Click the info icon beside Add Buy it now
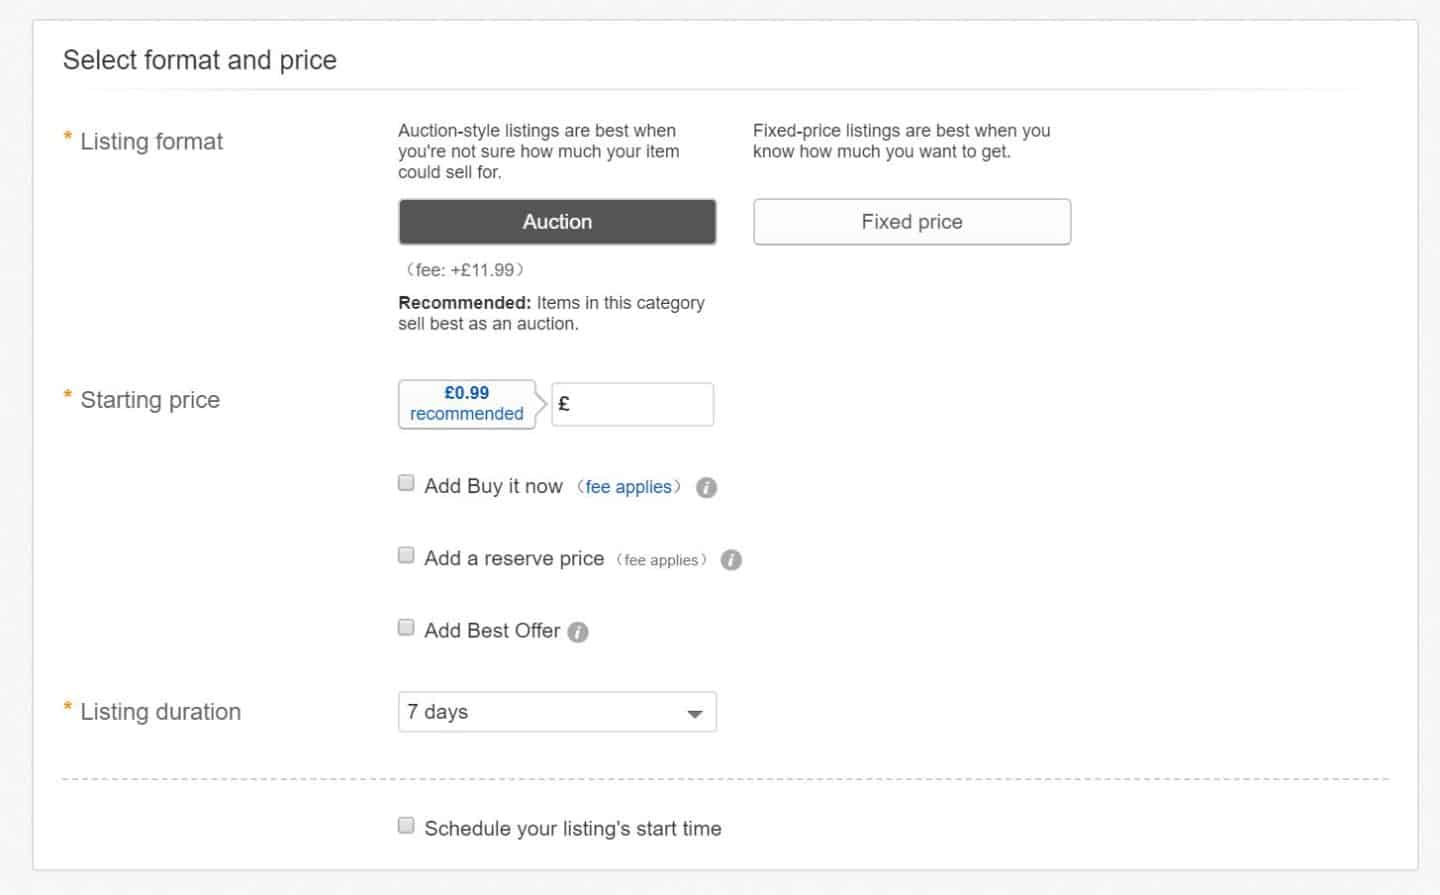1440x895 pixels. pos(707,488)
